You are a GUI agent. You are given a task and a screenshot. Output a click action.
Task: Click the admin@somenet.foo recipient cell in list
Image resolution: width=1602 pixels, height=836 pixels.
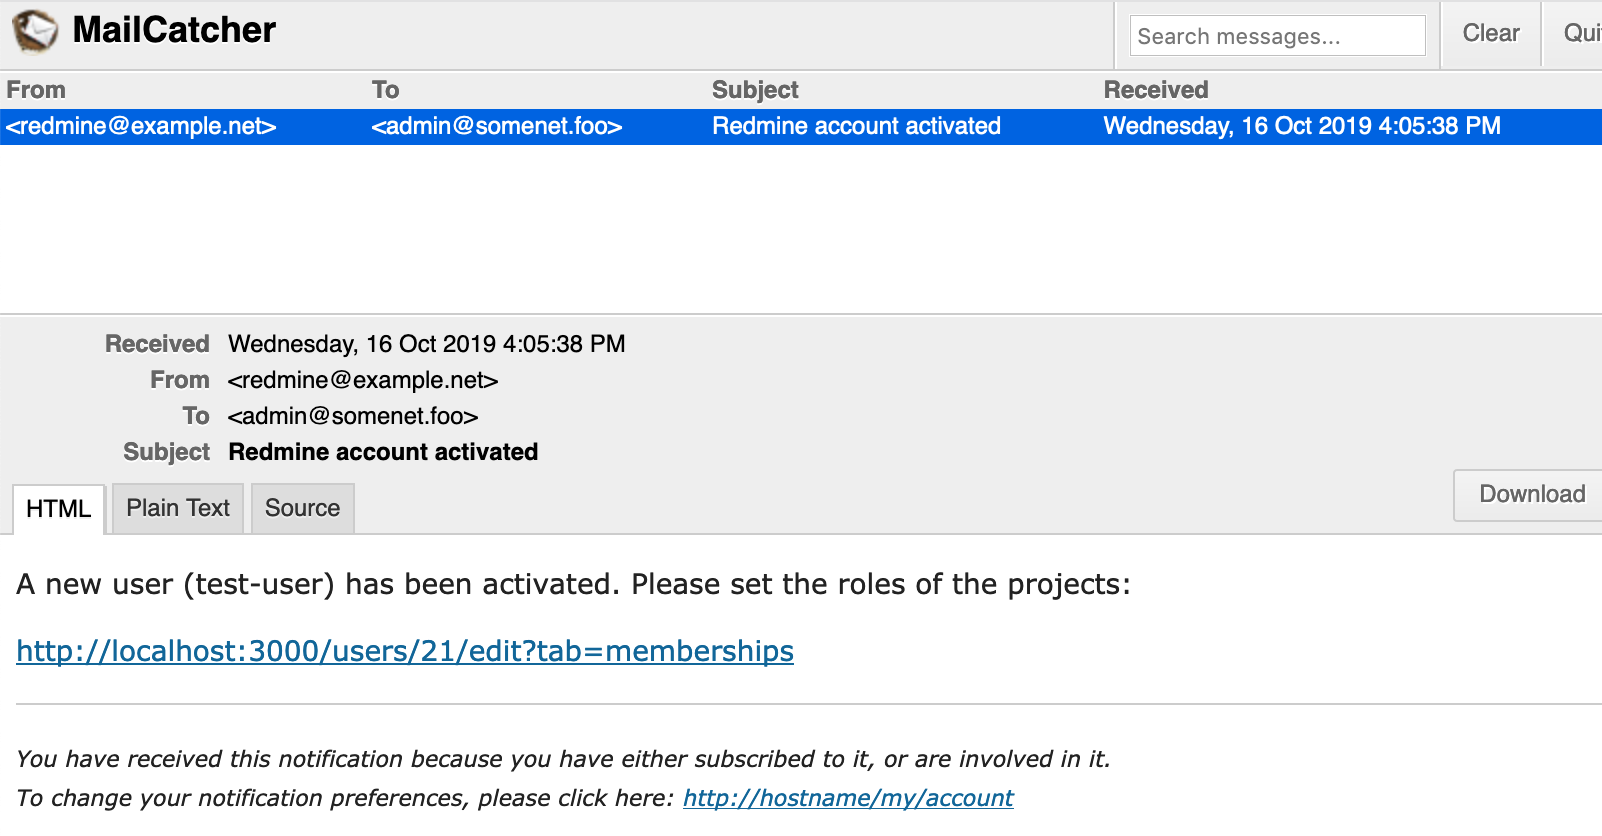click(497, 126)
